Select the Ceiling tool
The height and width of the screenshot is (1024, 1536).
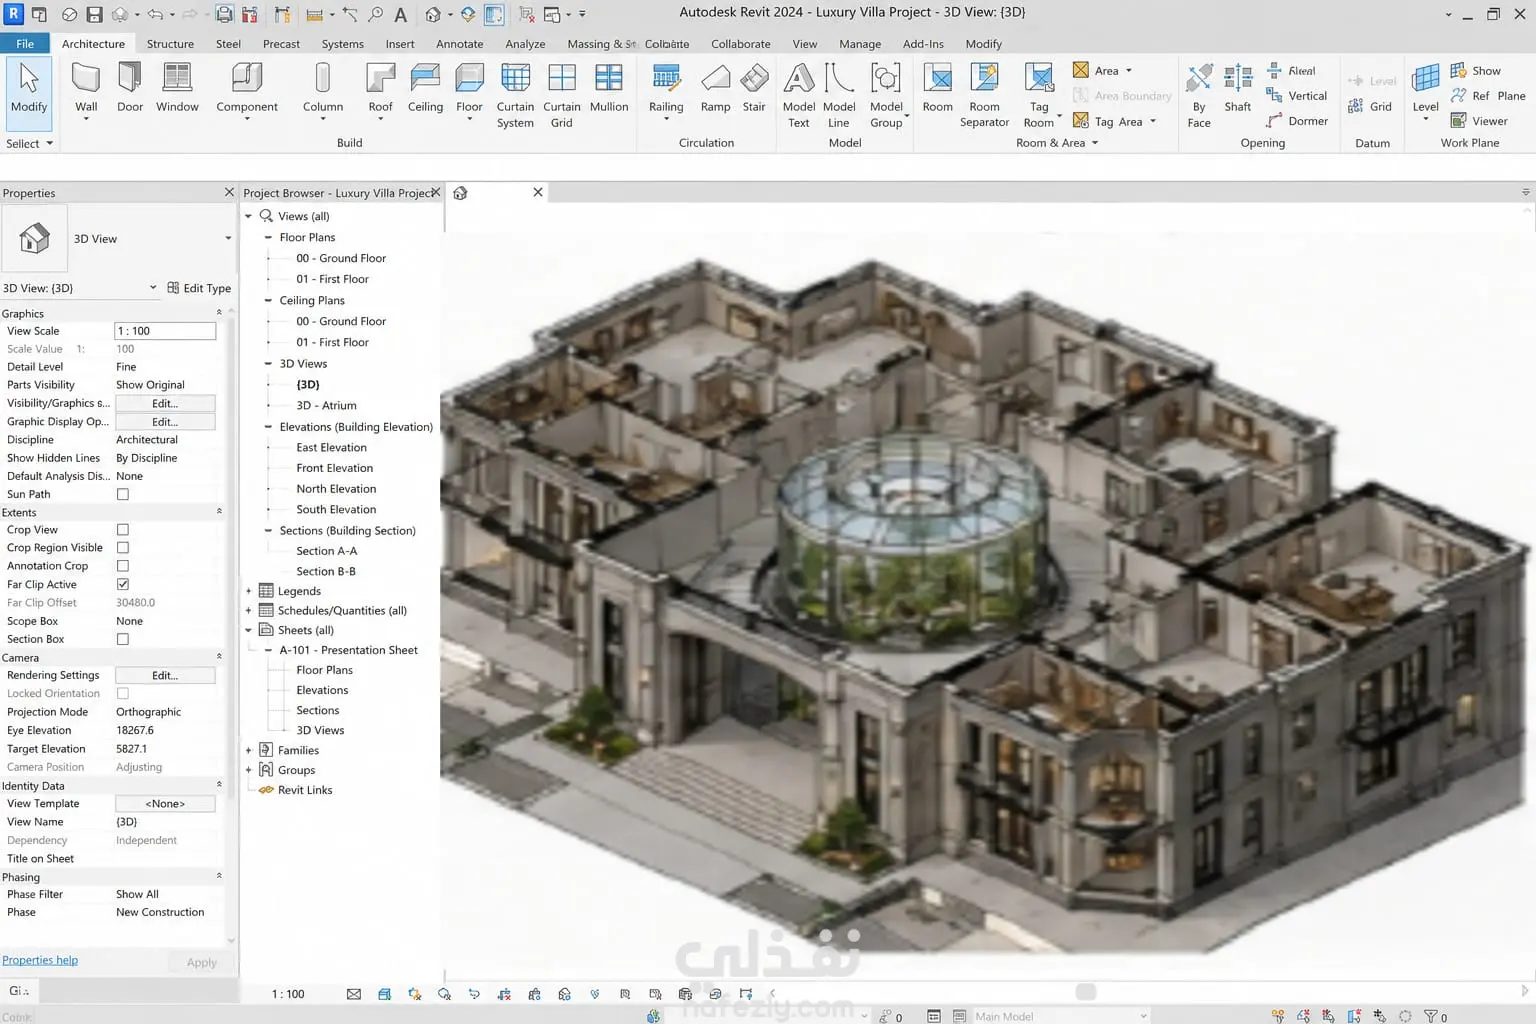425,88
